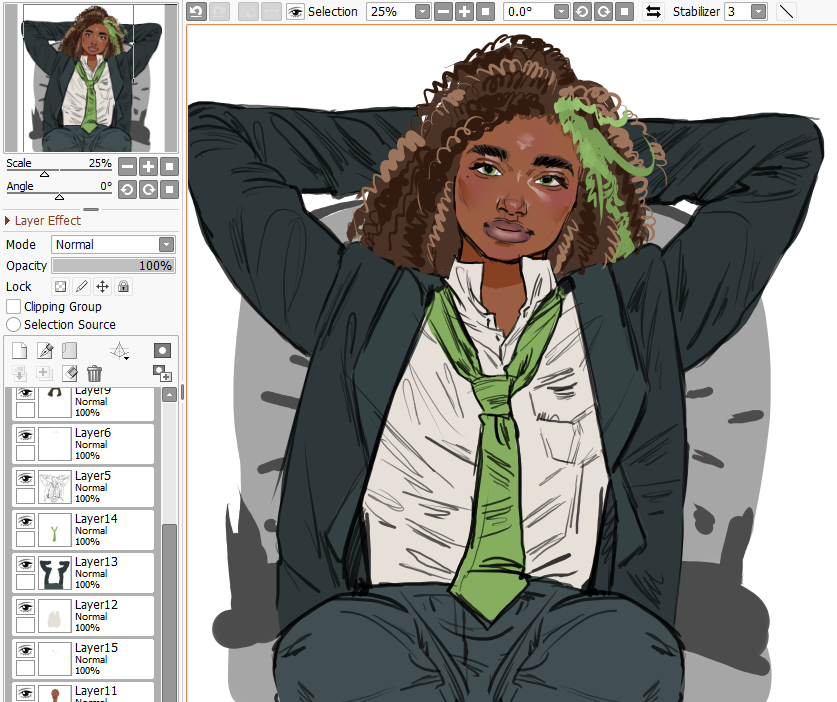Toggle lock moving arrows icon
The height and width of the screenshot is (702, 837).
(x=102, y=287)
